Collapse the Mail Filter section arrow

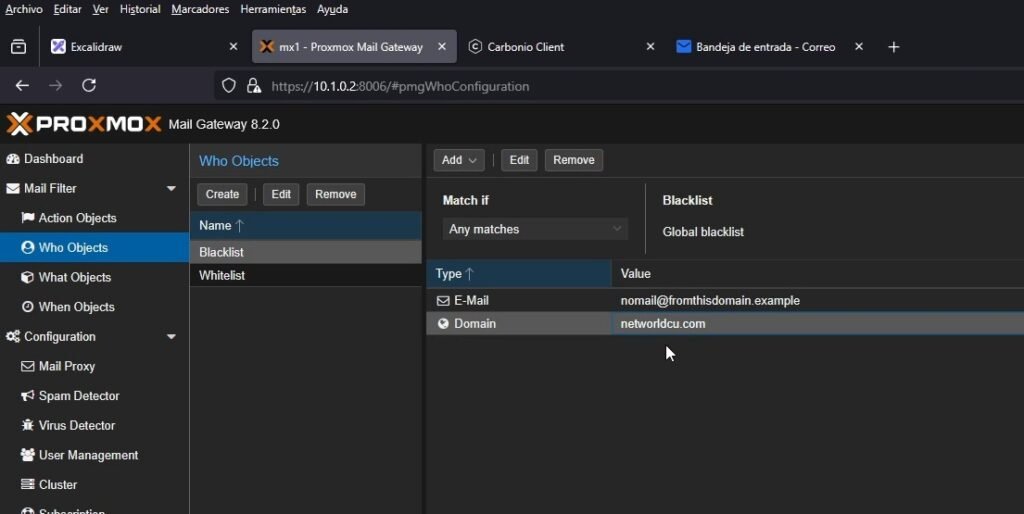[171, 188]
